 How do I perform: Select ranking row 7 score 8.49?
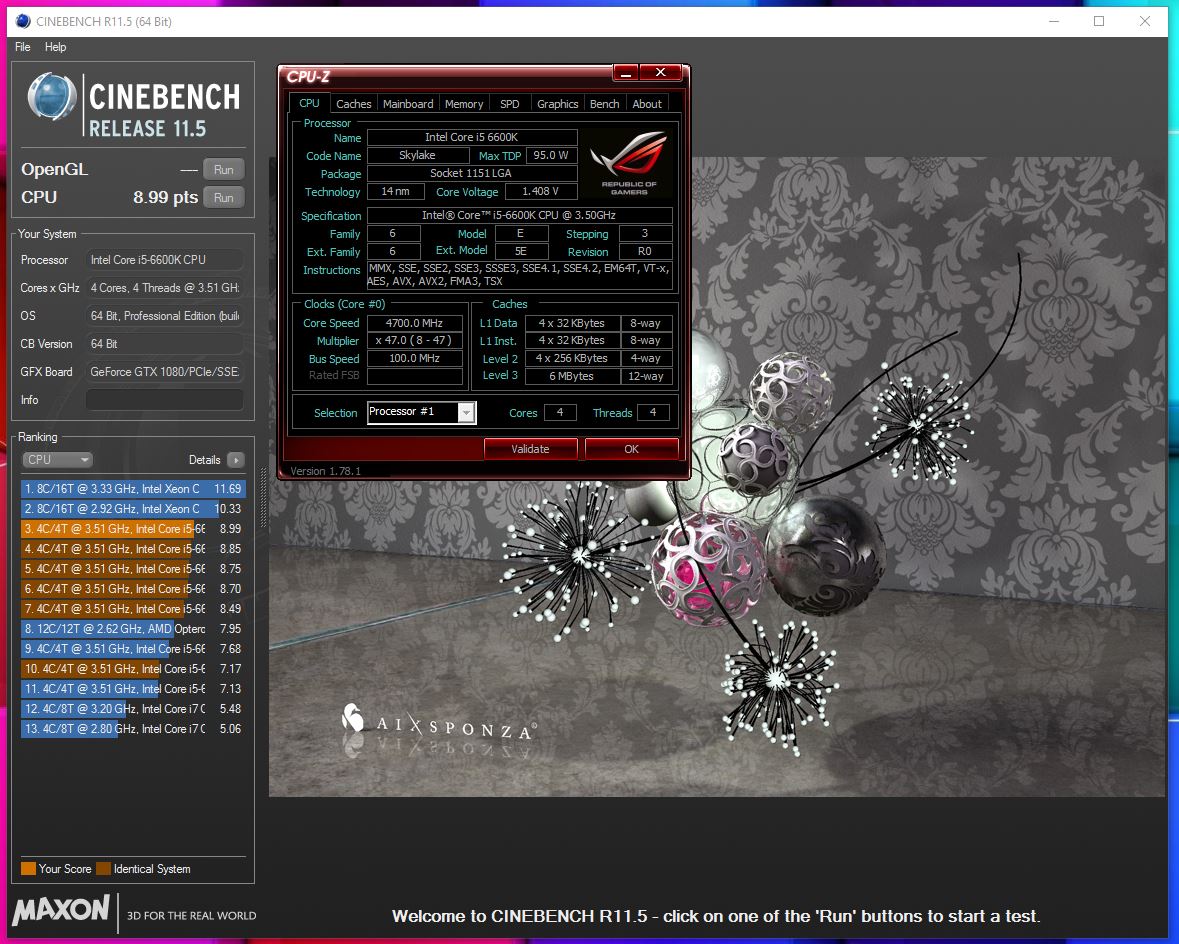click(x=133, y=609)
